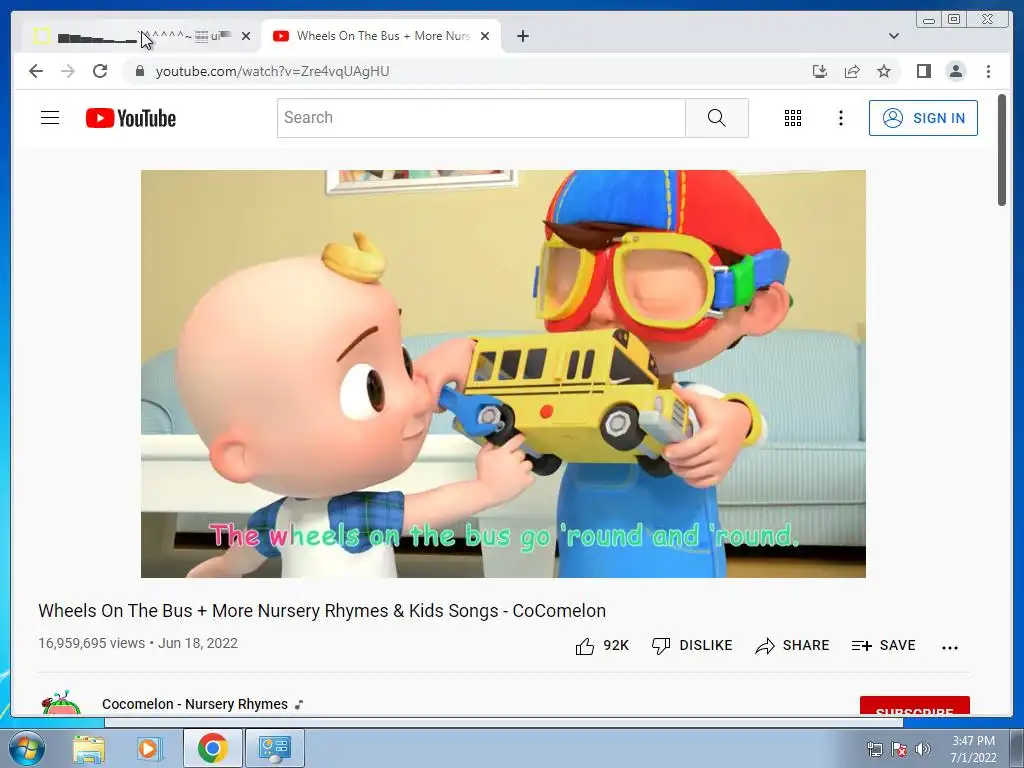
Task: Go back with browser back arrow
Action: pyautogui.click(x=36, y=71)
